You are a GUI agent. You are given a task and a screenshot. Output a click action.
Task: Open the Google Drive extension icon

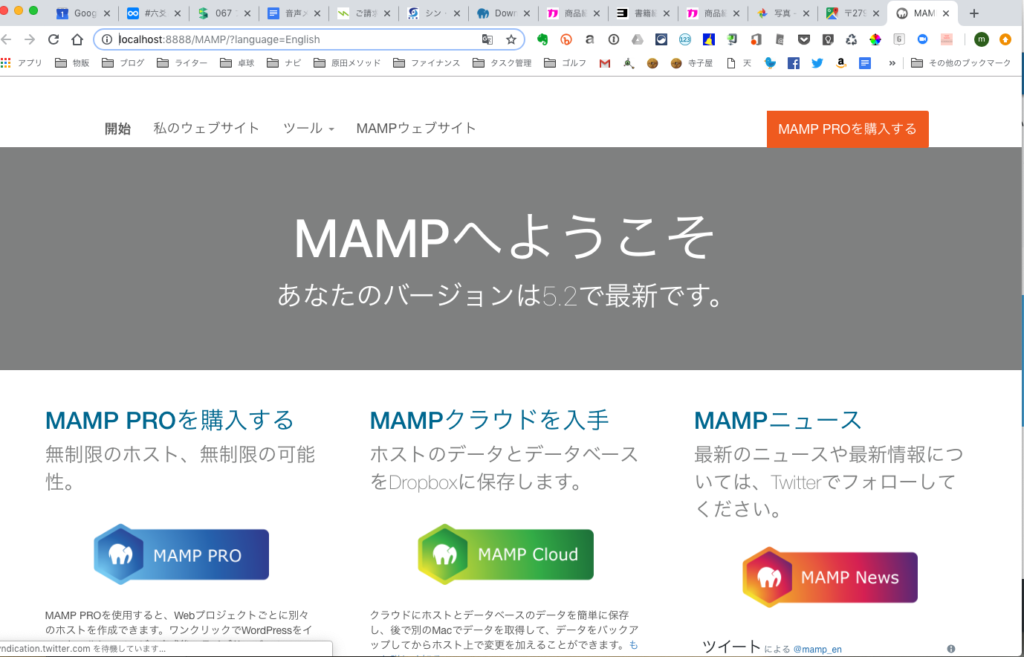pos(637,39)
